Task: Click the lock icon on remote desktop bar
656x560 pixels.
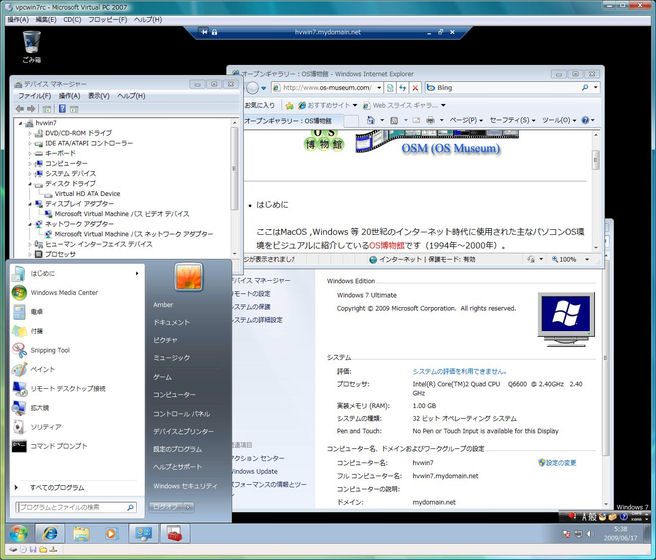Action: [214, 32]
